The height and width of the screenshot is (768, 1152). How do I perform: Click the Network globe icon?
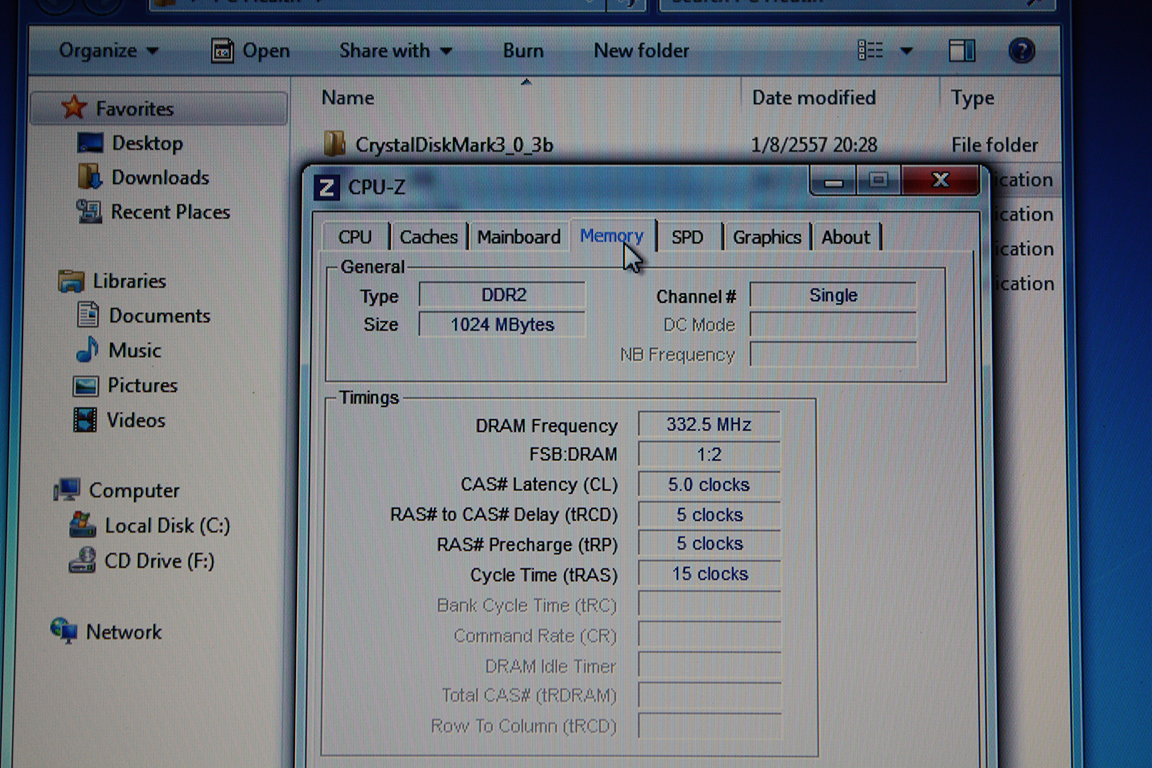tap(64, 631)
